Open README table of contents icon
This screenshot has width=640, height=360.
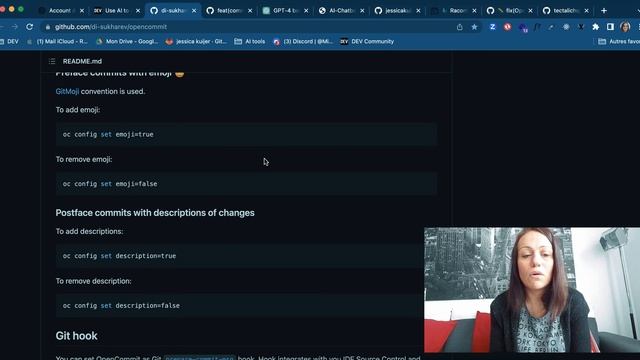[x=52, y=61]
